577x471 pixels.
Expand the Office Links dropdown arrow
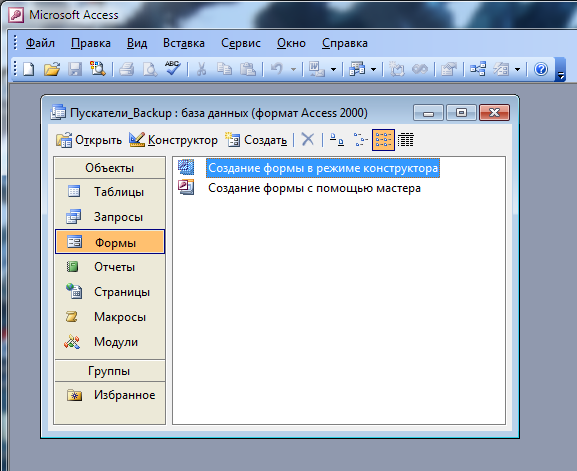coord(333,69)
